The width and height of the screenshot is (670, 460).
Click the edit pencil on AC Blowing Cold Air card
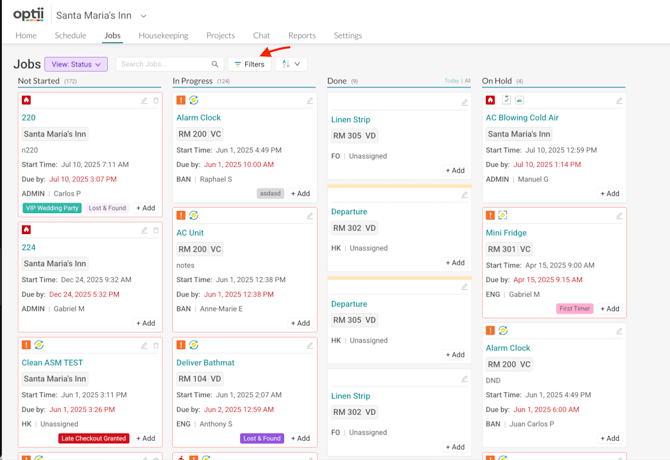[x=619, y=101]
